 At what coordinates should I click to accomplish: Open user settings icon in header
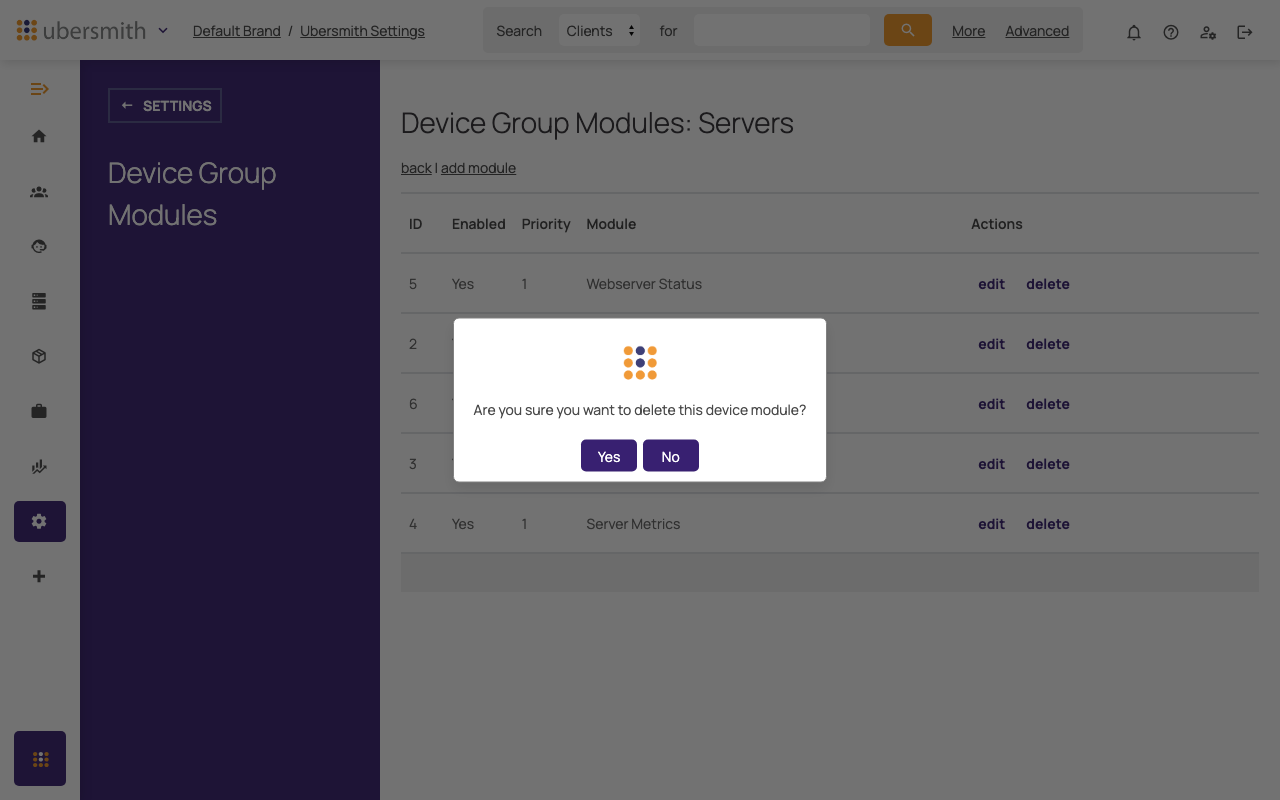pyautogui.click(x=1208, y=32)
